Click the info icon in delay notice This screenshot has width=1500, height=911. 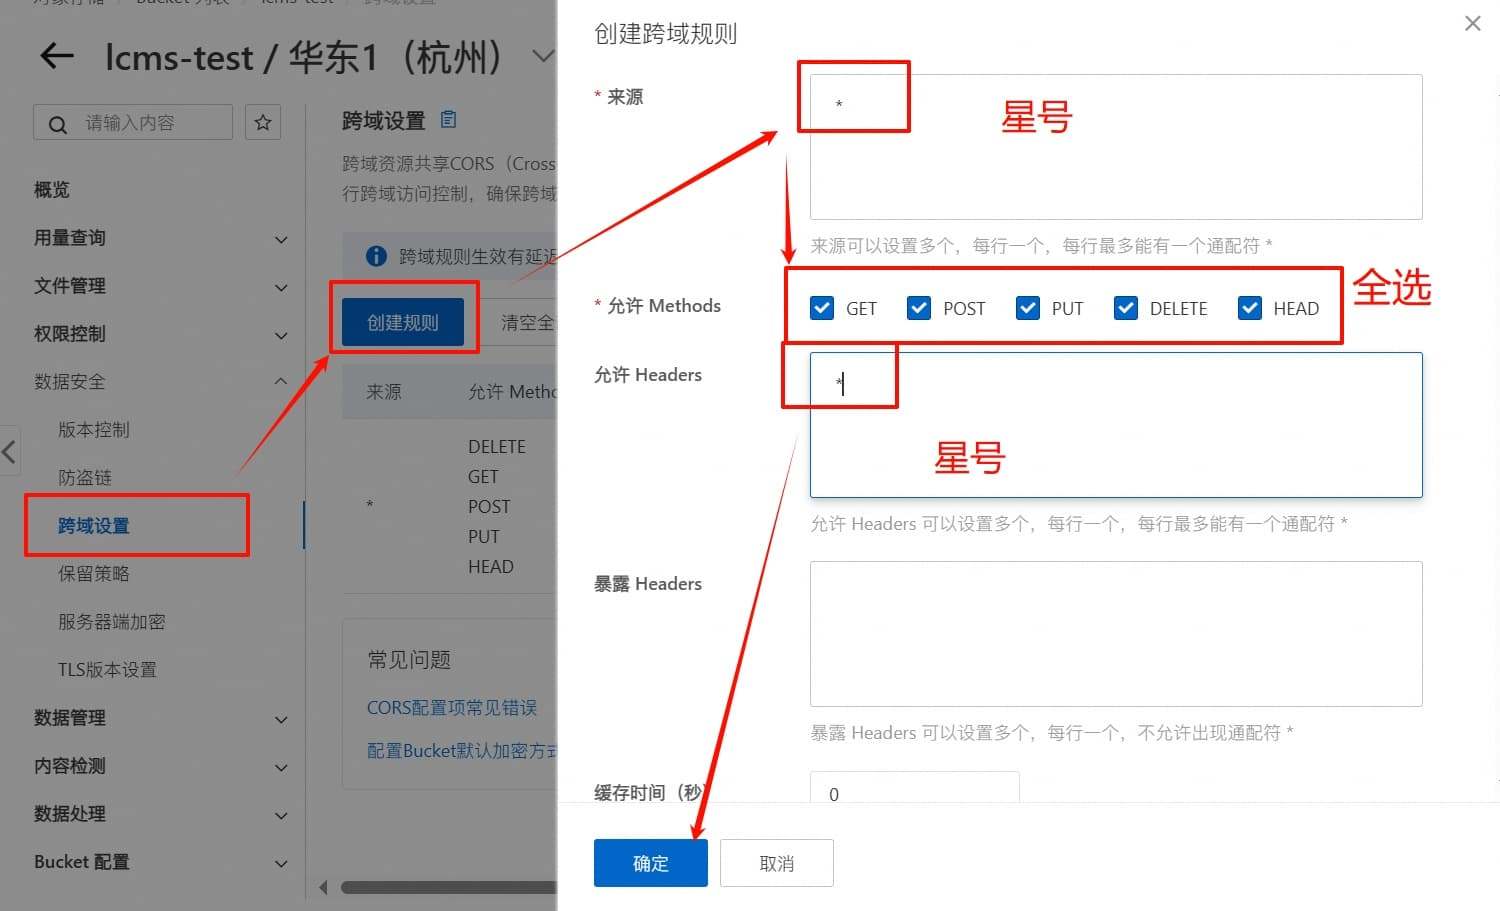point(376,256)
